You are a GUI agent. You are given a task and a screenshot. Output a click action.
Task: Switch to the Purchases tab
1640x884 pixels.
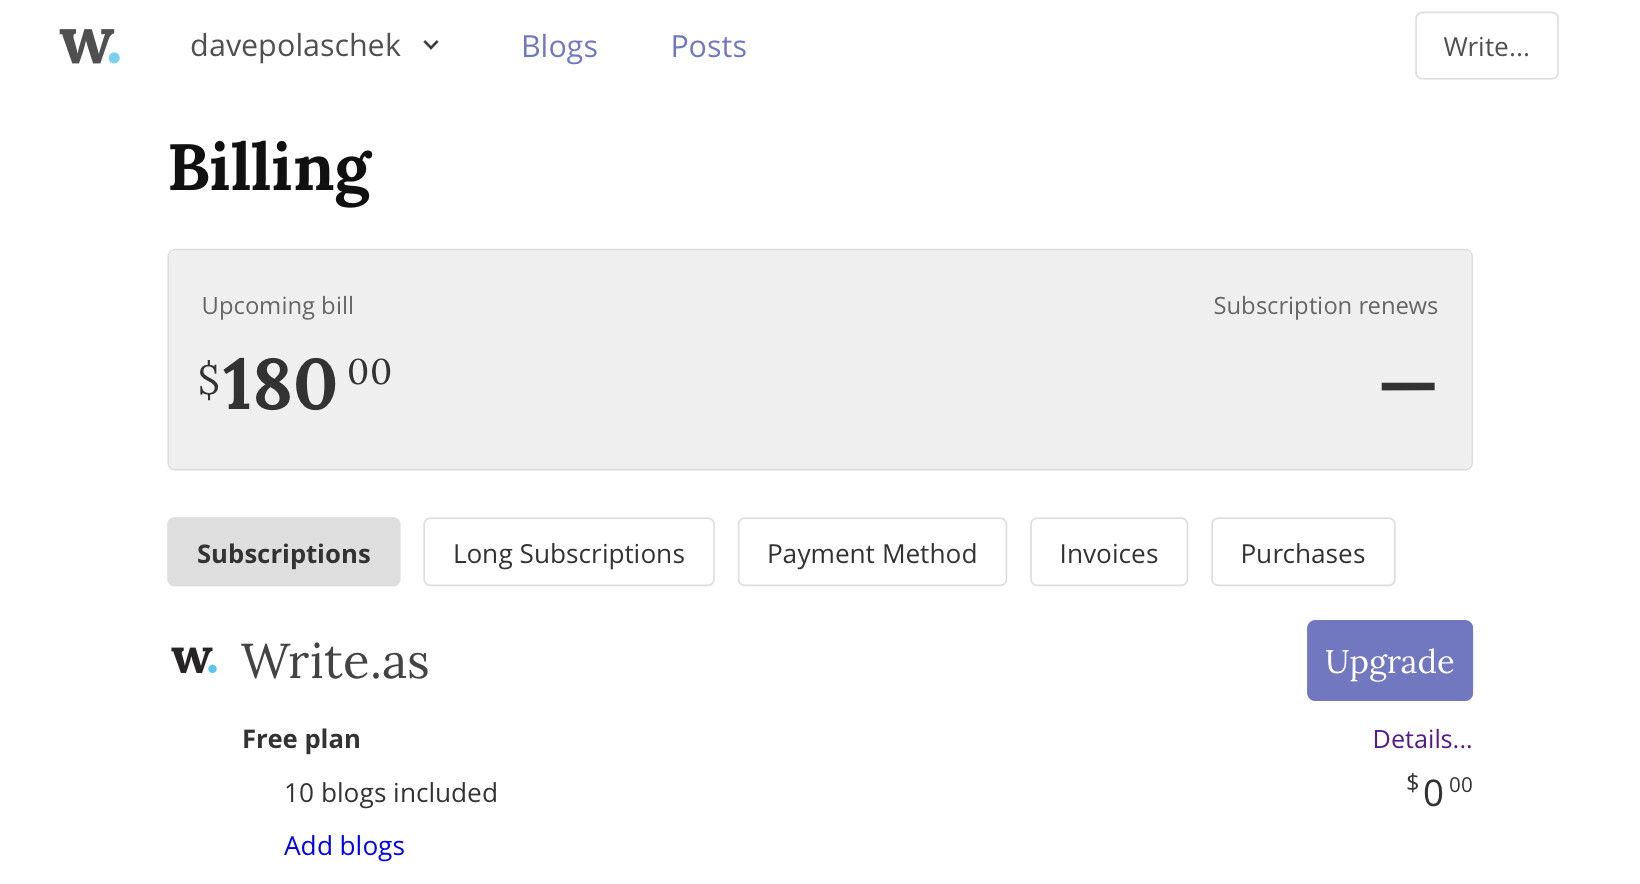pos(1303,552)
